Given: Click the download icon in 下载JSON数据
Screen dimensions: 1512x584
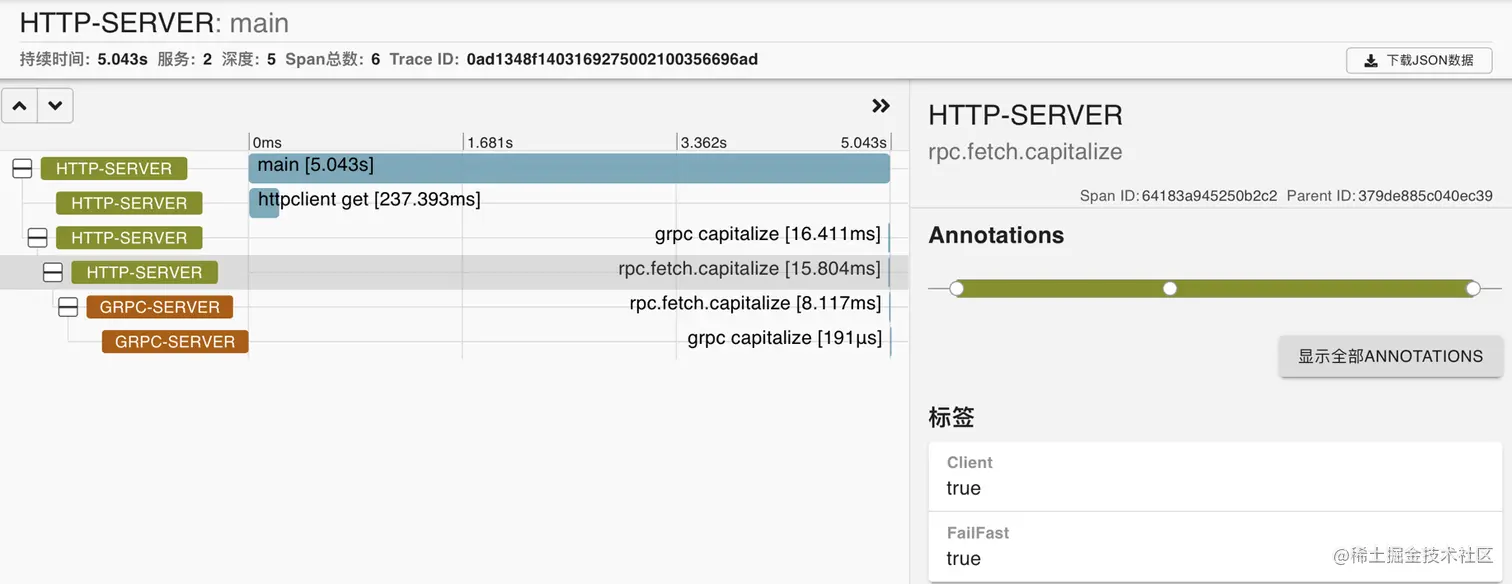Looking at the screenshot, I should 1370,60.
